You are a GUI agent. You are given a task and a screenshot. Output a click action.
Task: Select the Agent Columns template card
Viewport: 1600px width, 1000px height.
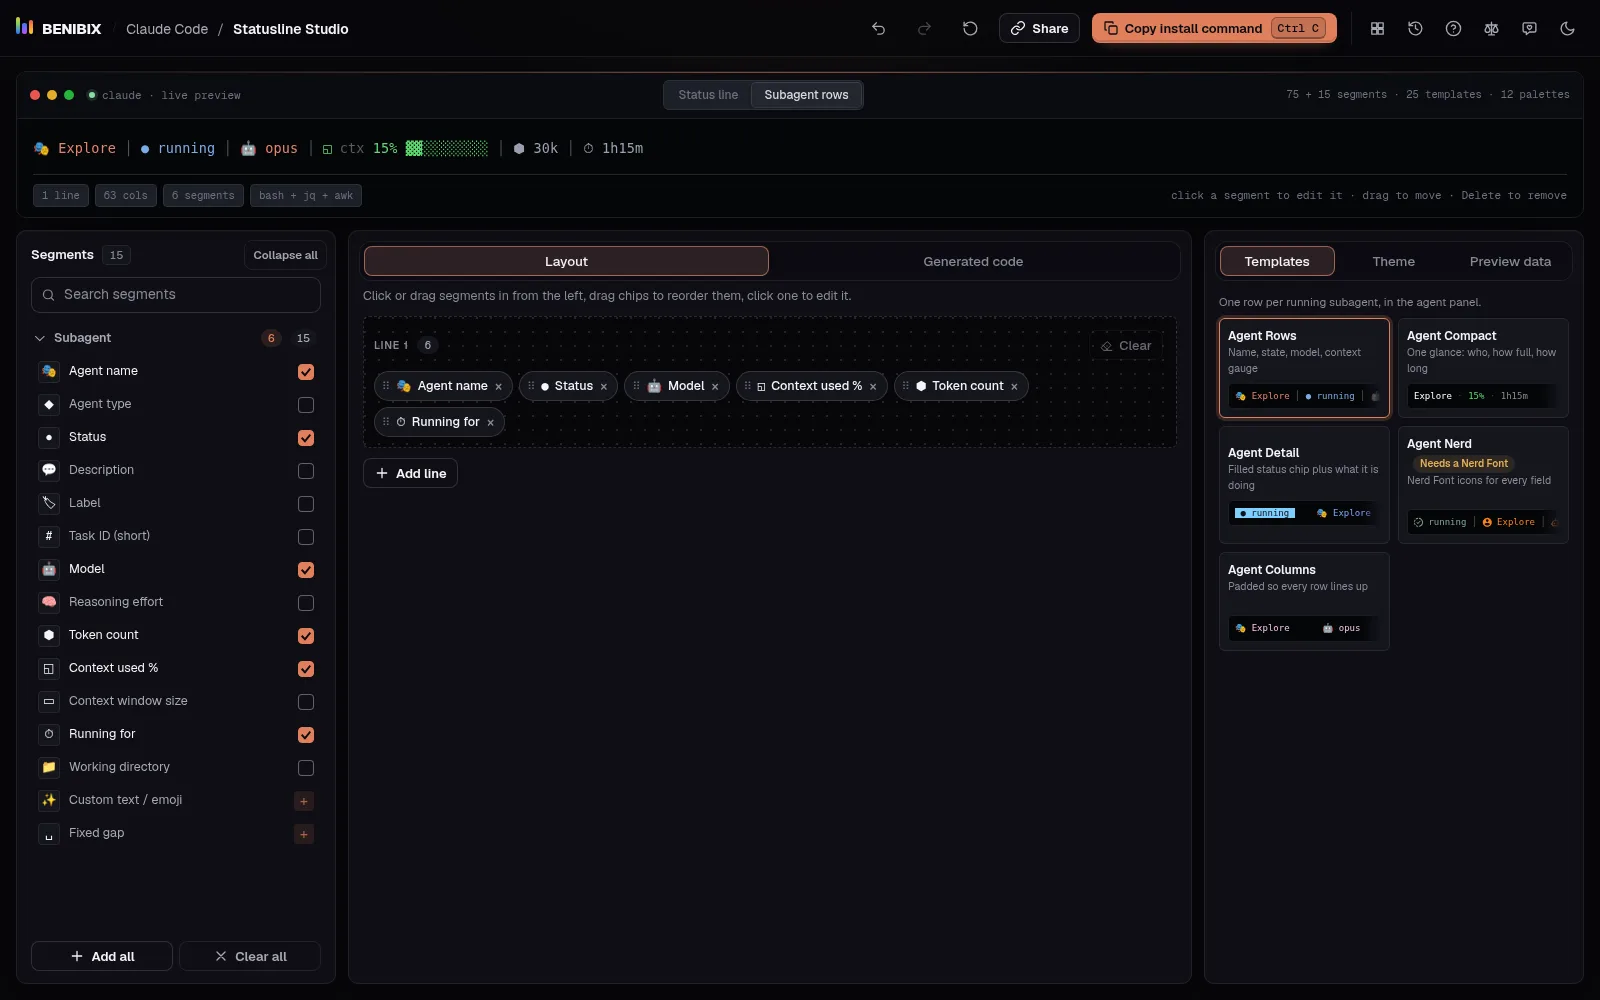[1304, 601]
